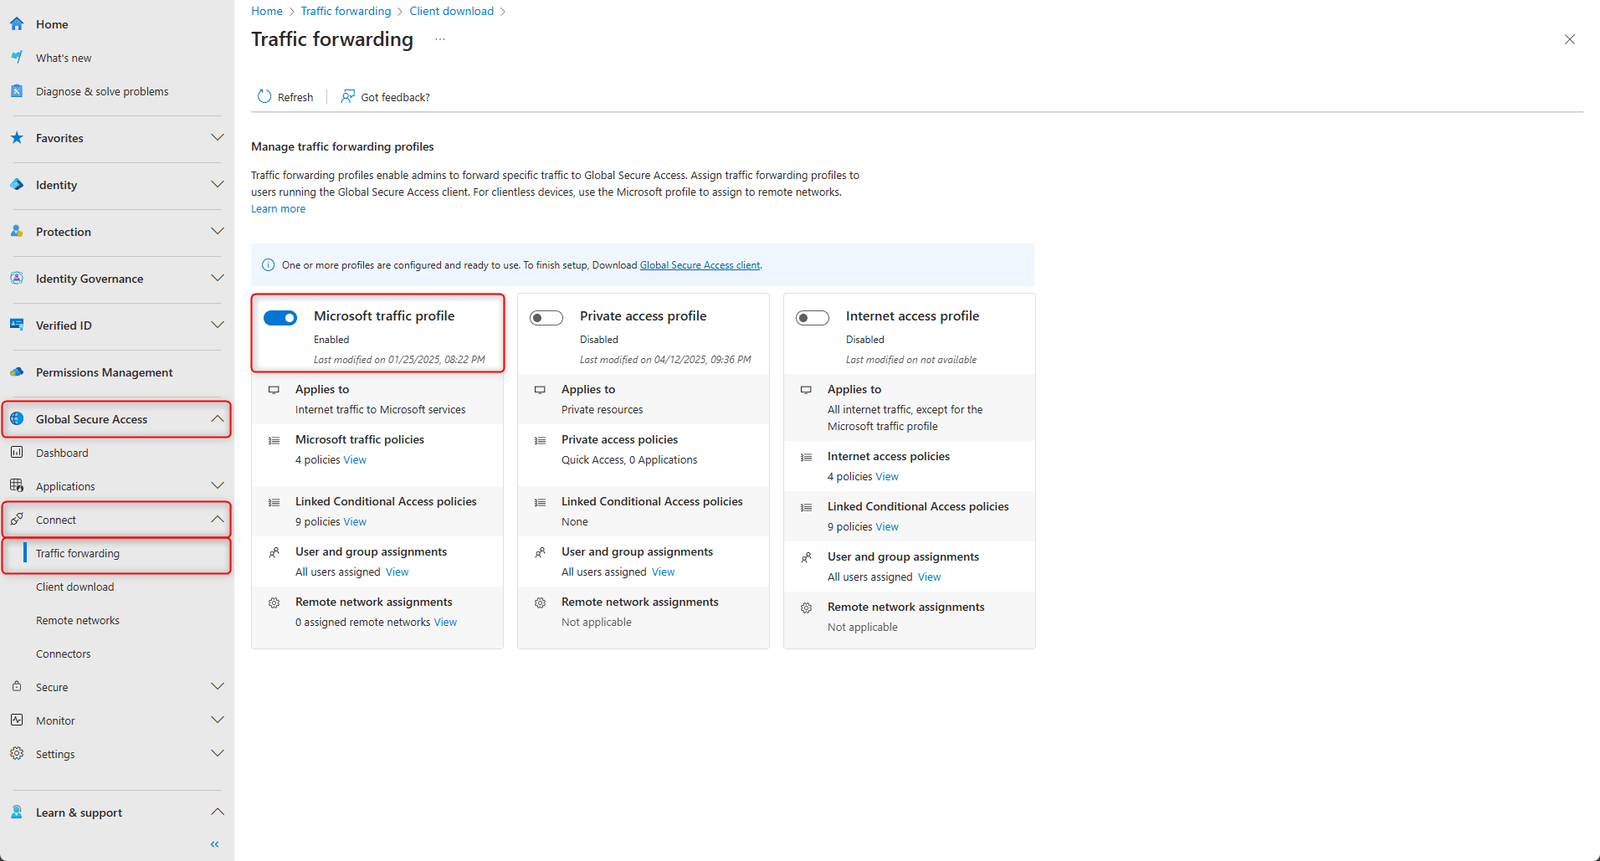Click the Refresh button
This screenshot has height=861, width=1600.
click(286, 97)
